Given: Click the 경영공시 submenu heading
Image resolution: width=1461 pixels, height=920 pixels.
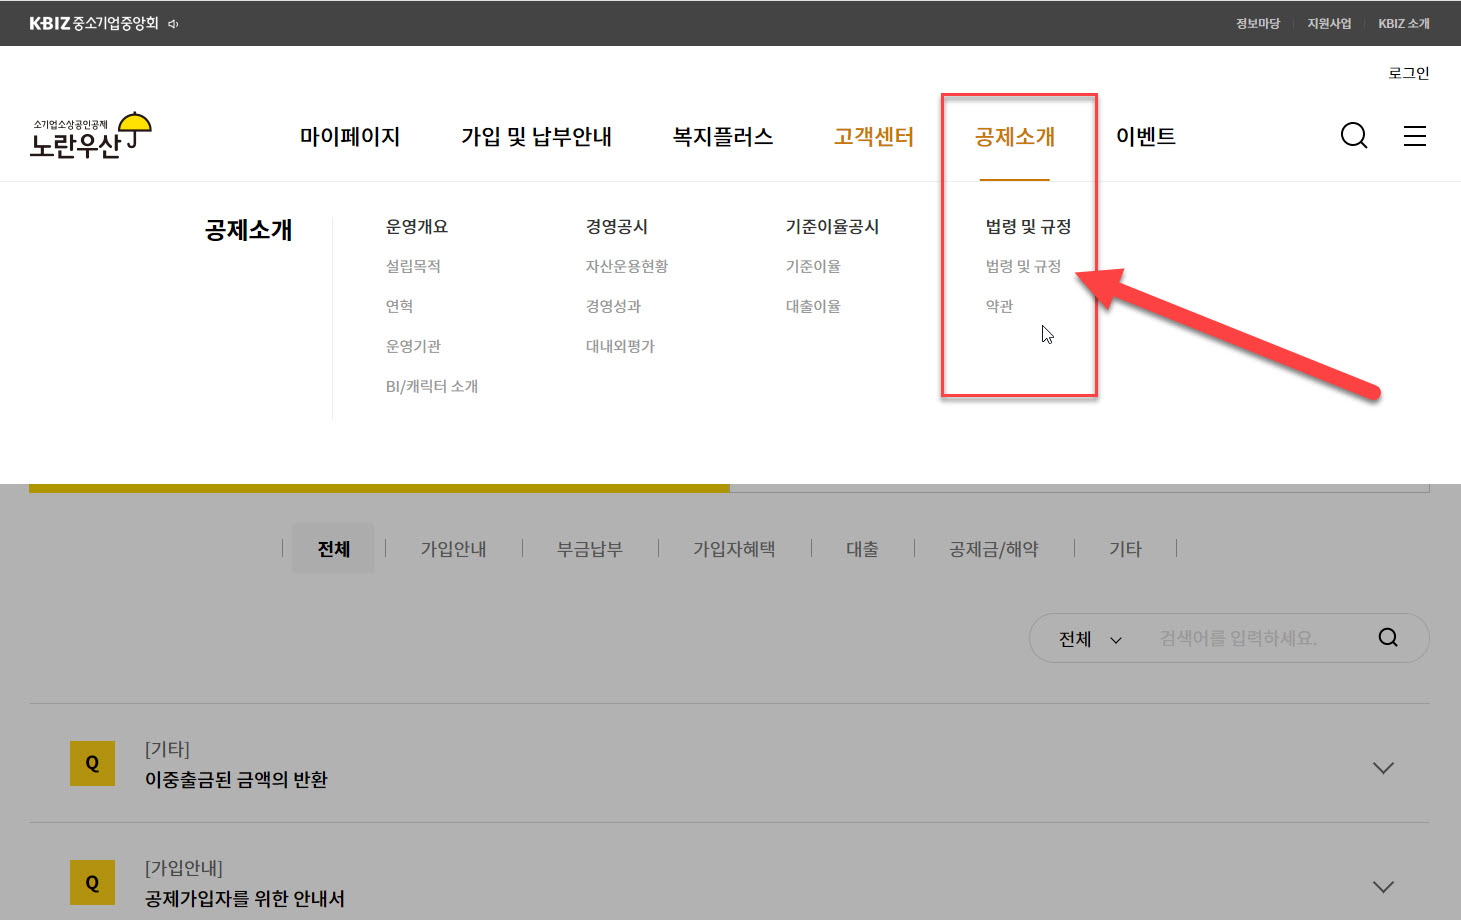Looking at the screenshot, I should (x=617, y=227).
